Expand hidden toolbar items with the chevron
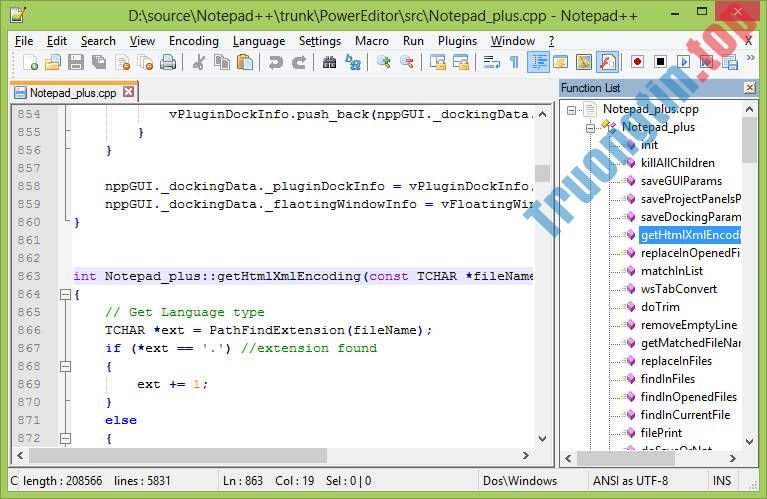Viewport: 767px width, 499px height. click(x=750, y=58)
